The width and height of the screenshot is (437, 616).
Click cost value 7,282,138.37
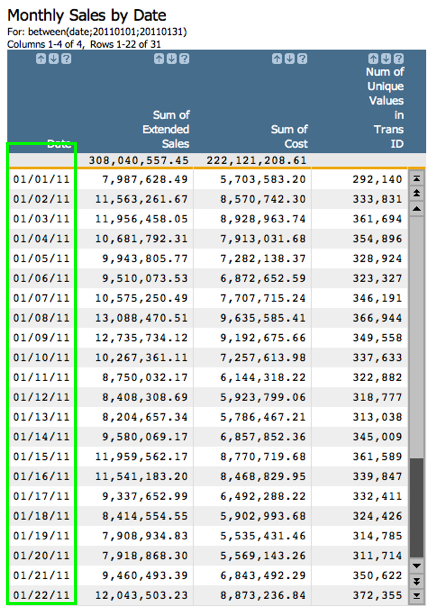pos(263,258)
